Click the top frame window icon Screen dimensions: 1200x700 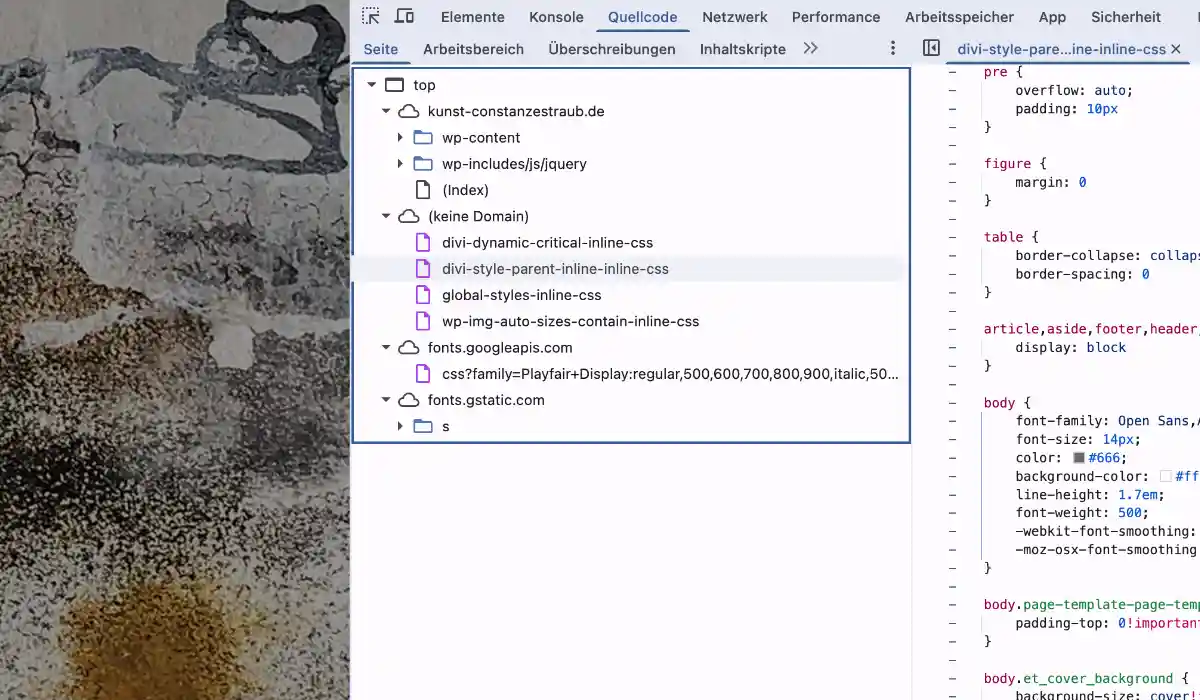[x=395, y=85]
